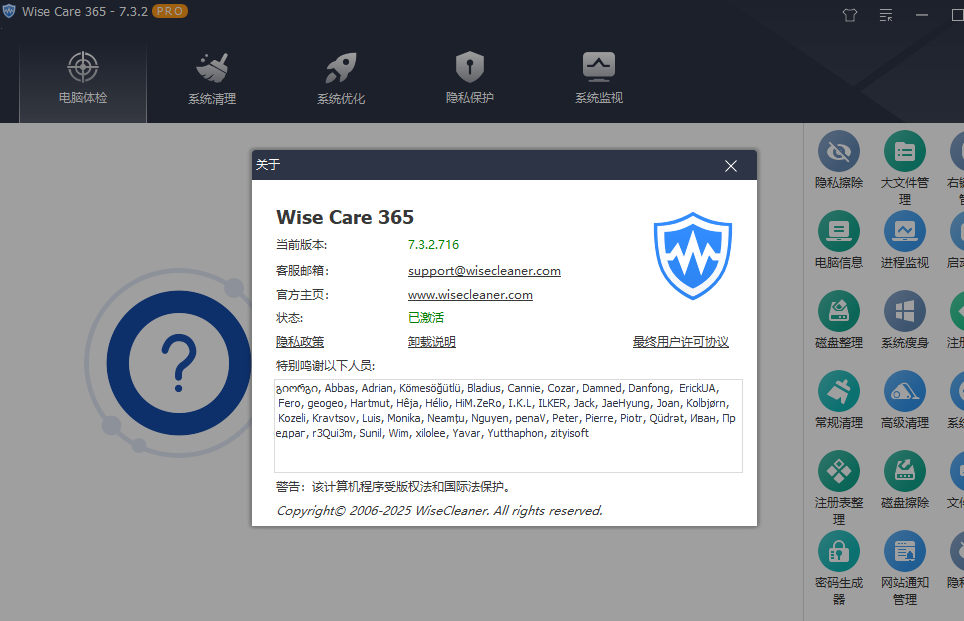Click the support@wisecleaner.com email link
964x621 pixels.
click(484, 271)
